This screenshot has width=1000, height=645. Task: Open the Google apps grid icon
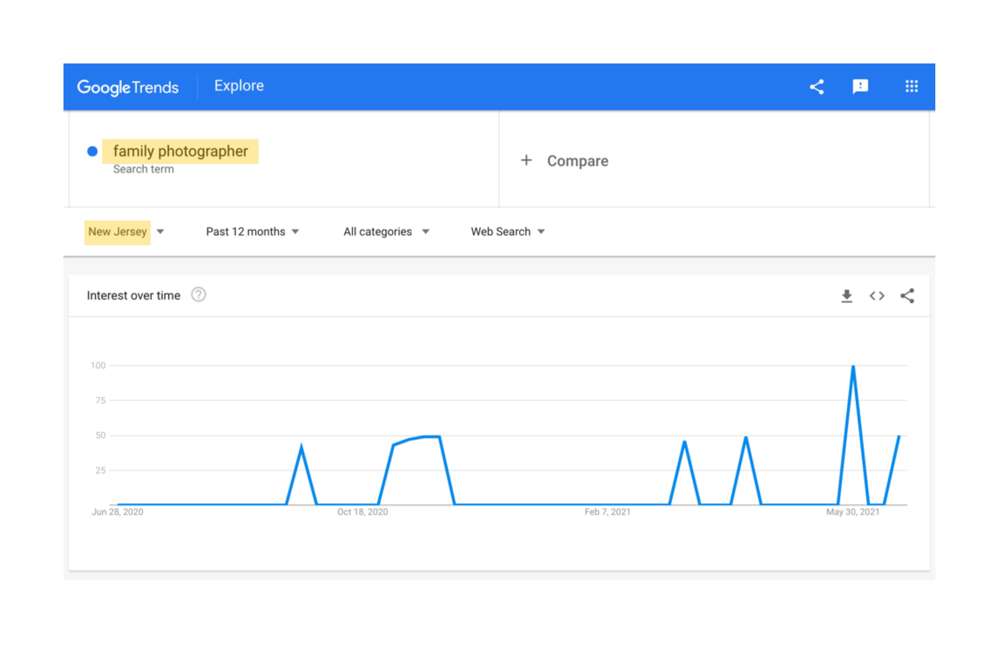tap(911, 86)
